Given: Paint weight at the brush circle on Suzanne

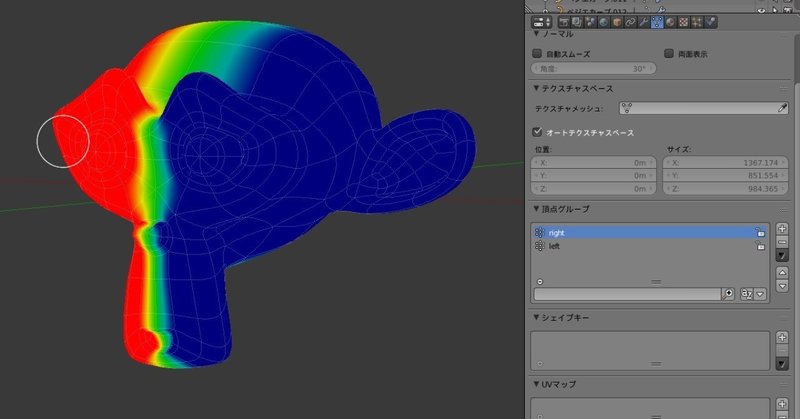Looking at the screenshot, I should (63, 141).
